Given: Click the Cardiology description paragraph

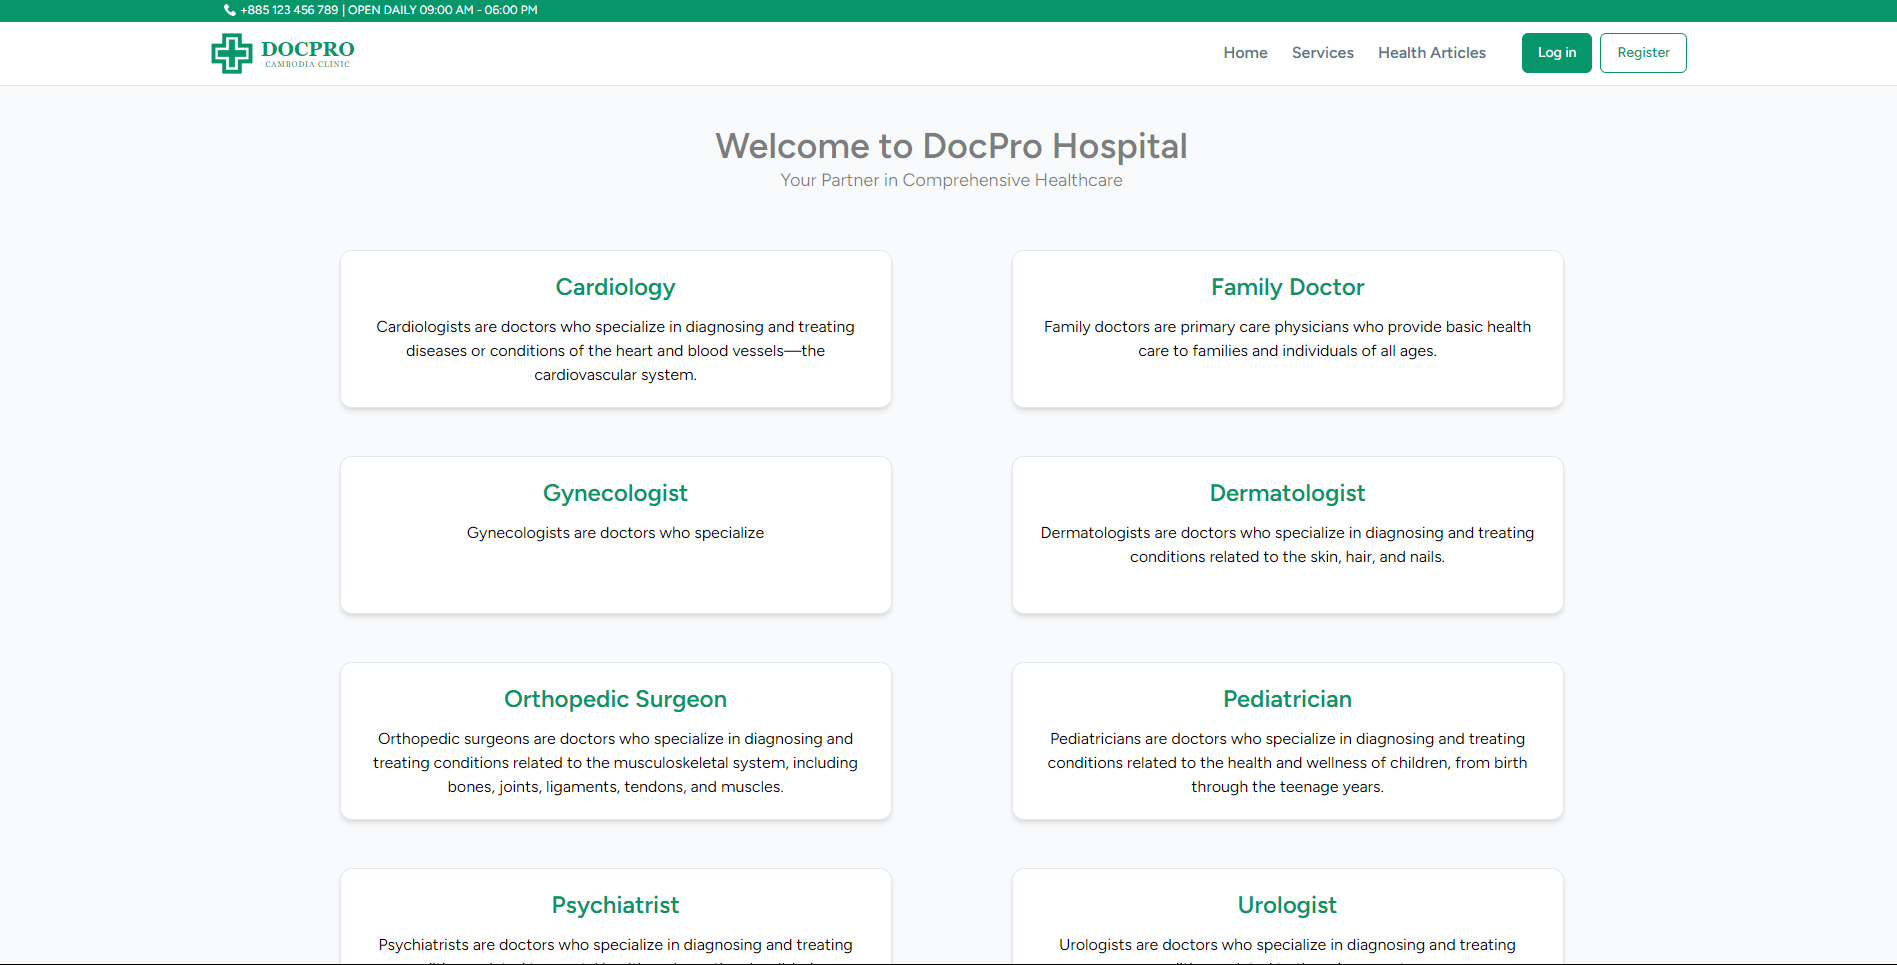Looking at the screenshot, I should coord(615,351).
